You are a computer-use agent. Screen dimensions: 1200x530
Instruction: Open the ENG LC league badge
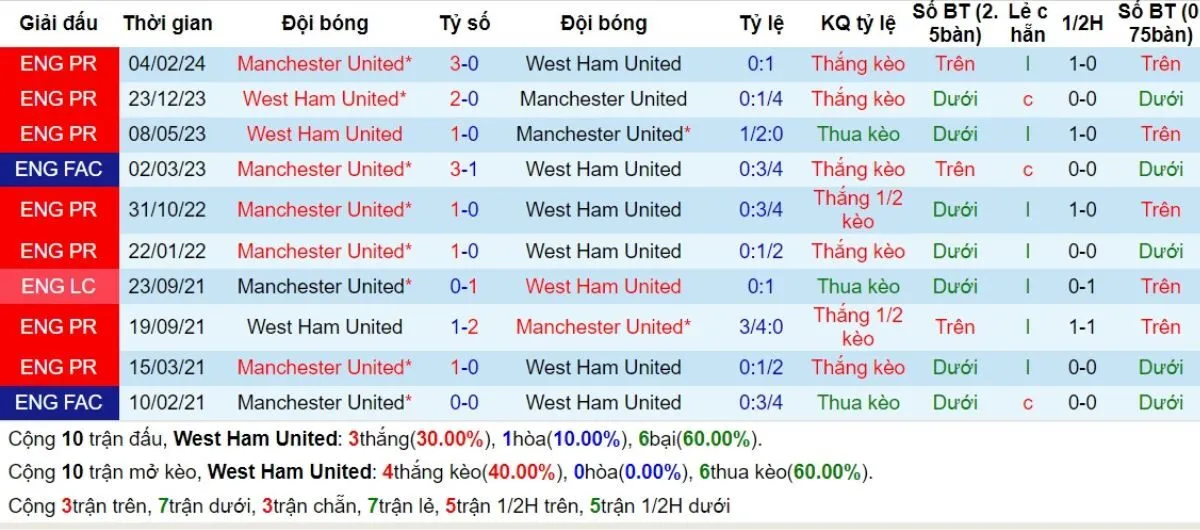coord(59,286)
